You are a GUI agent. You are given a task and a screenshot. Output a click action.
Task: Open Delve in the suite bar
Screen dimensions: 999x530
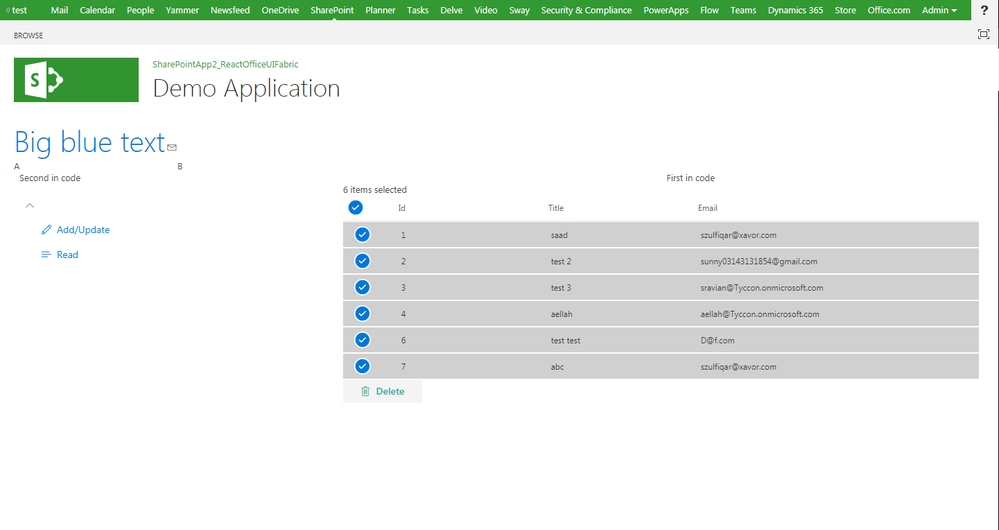[x=451, y=10]
